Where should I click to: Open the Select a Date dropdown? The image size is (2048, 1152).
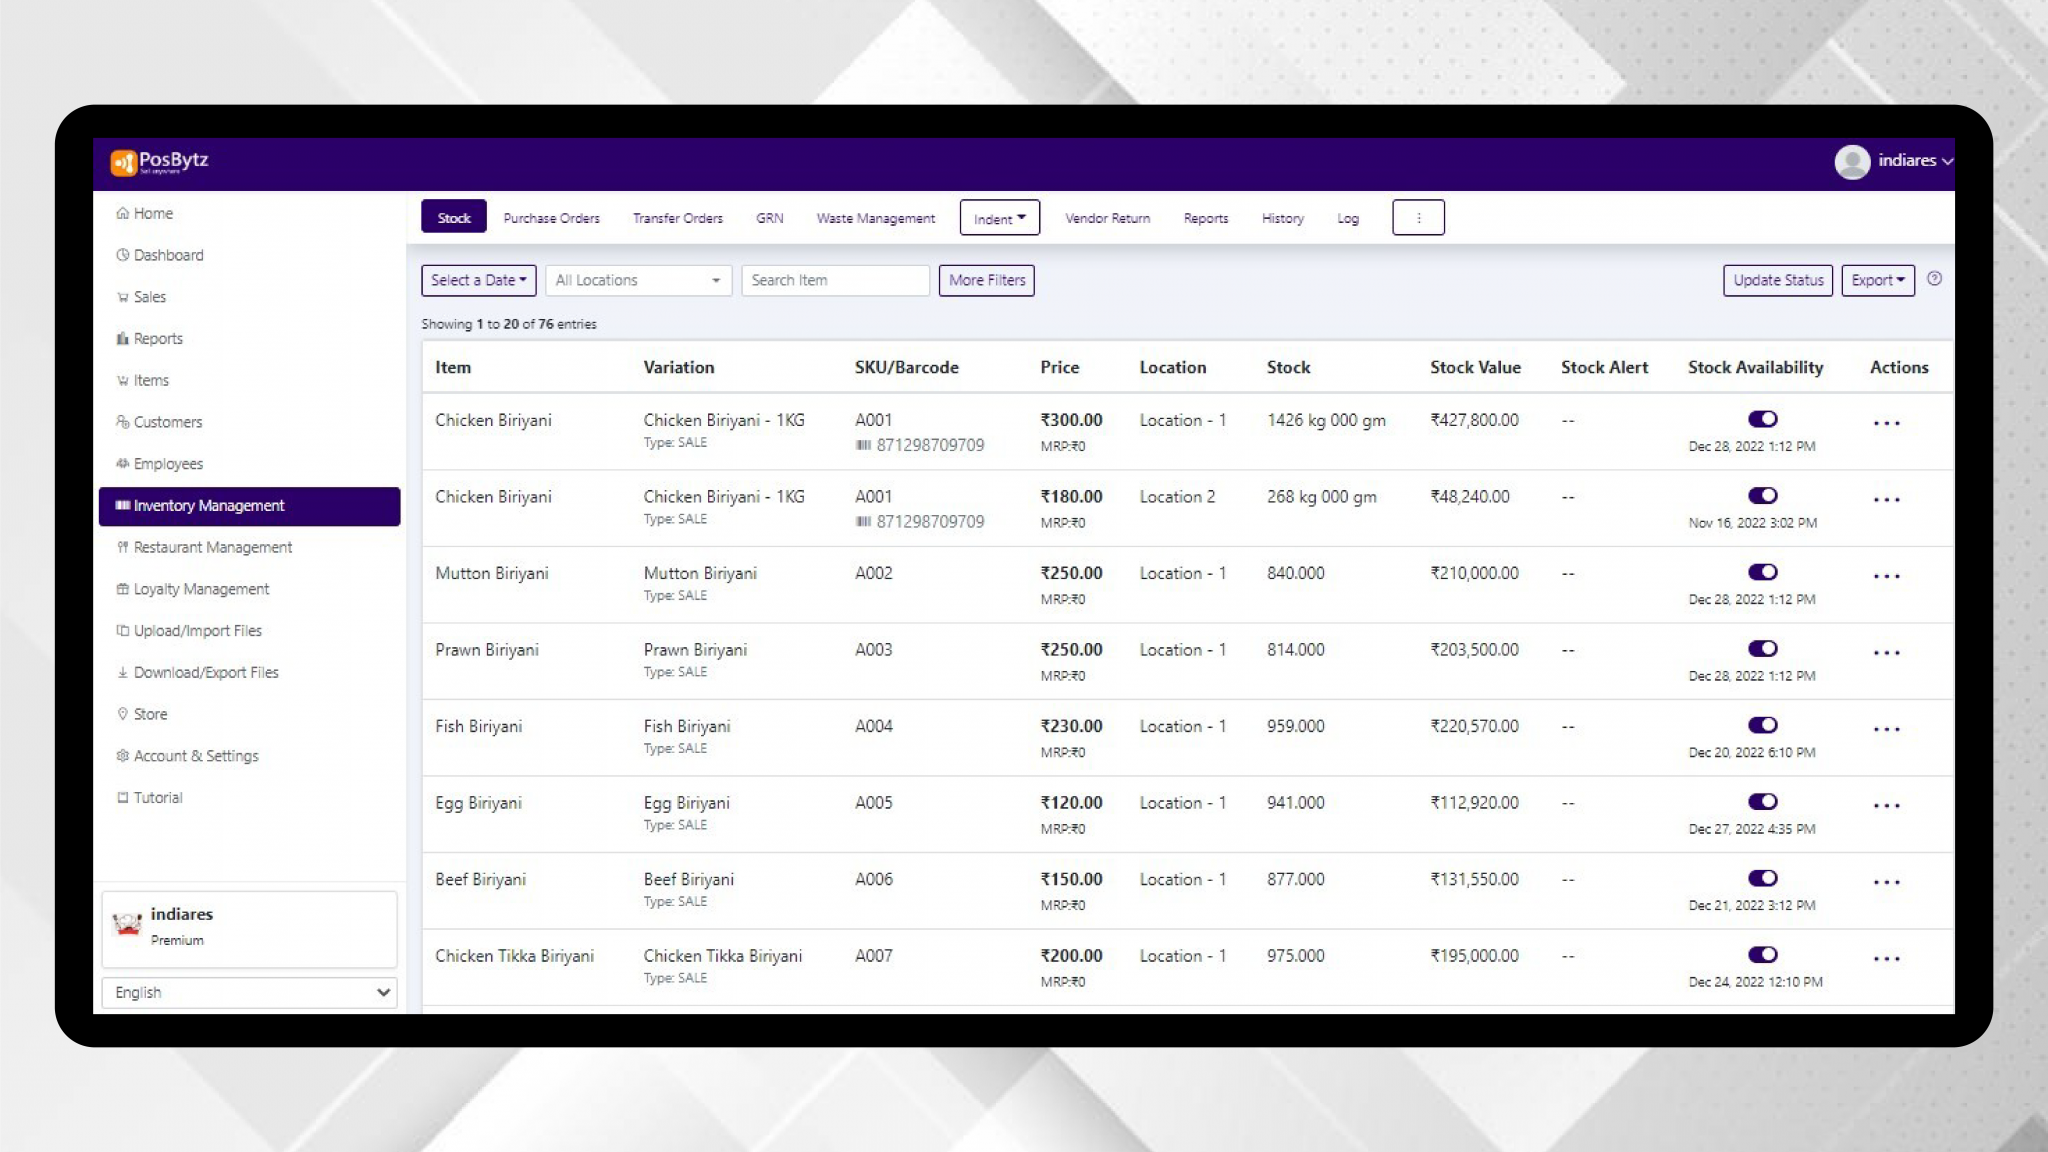tap(478, 280)
